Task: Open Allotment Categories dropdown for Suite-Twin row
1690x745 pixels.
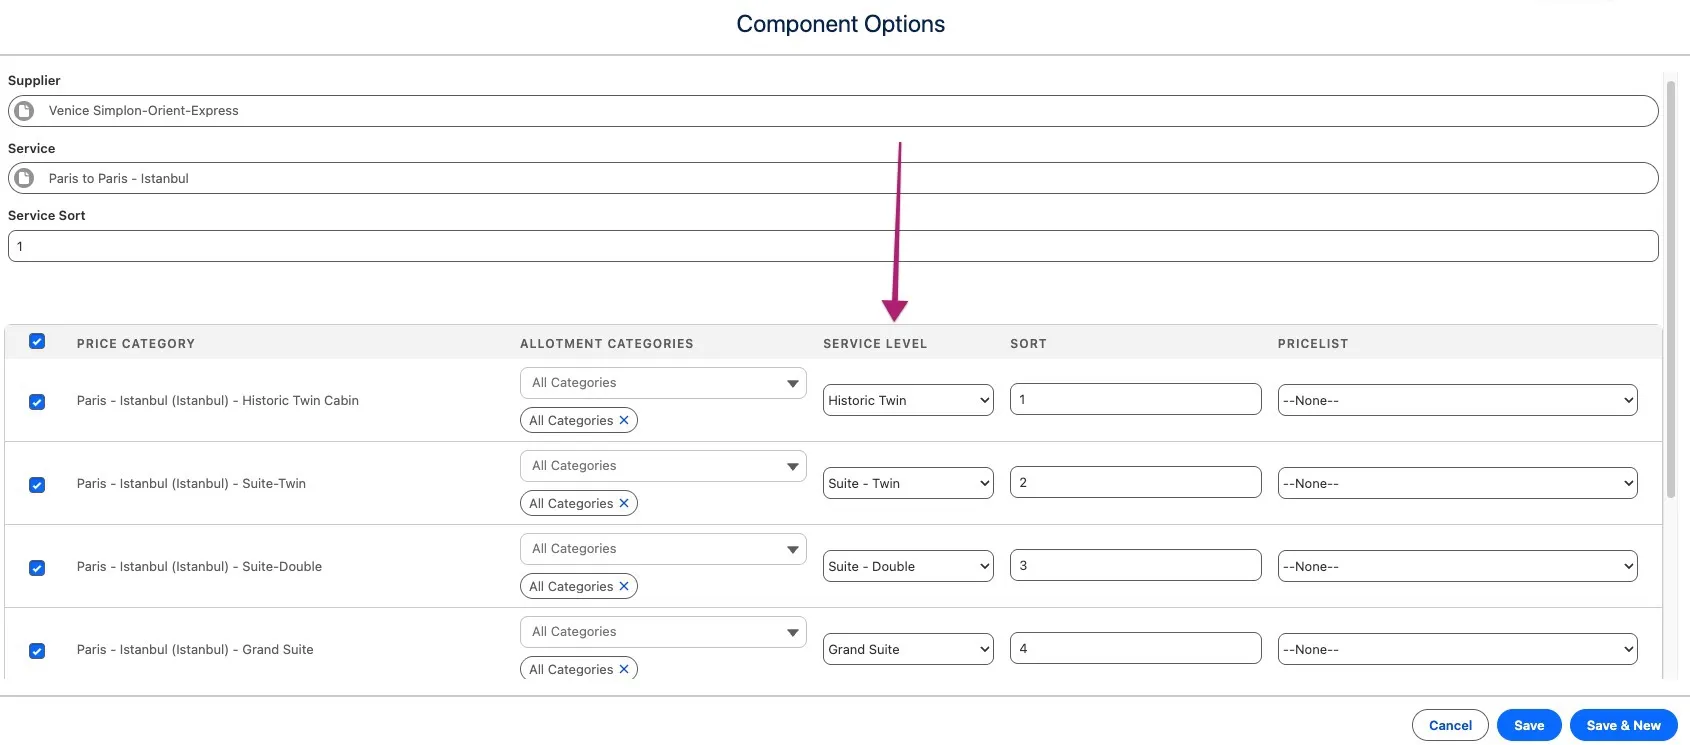Action: [x=662, y=466]
